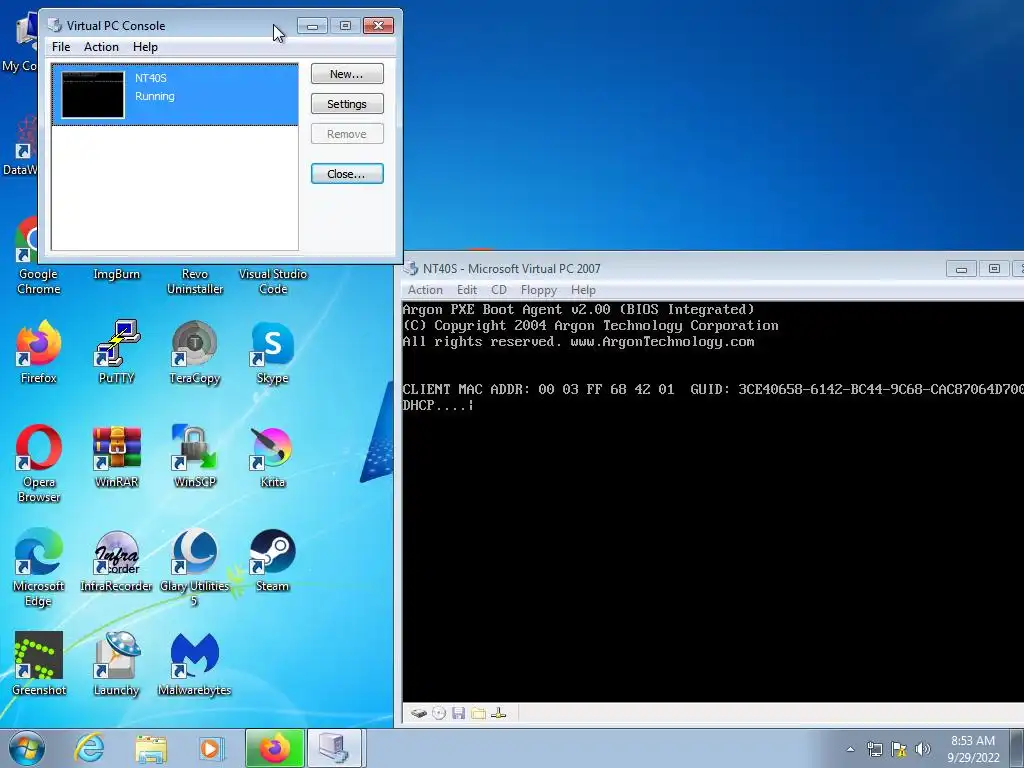This screenshot has width=1024, height=768.
Task: Switch to Firefox in the taskbar
Action: point(274,748)
